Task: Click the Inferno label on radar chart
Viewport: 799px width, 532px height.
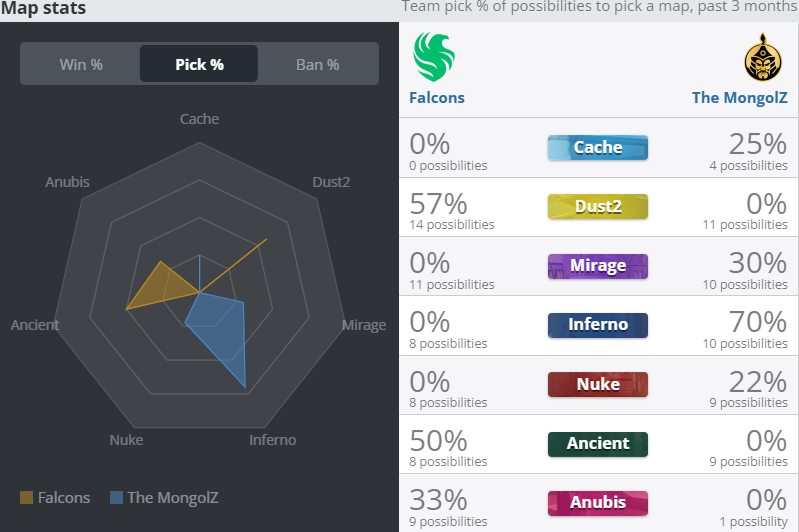Action: 273,440
